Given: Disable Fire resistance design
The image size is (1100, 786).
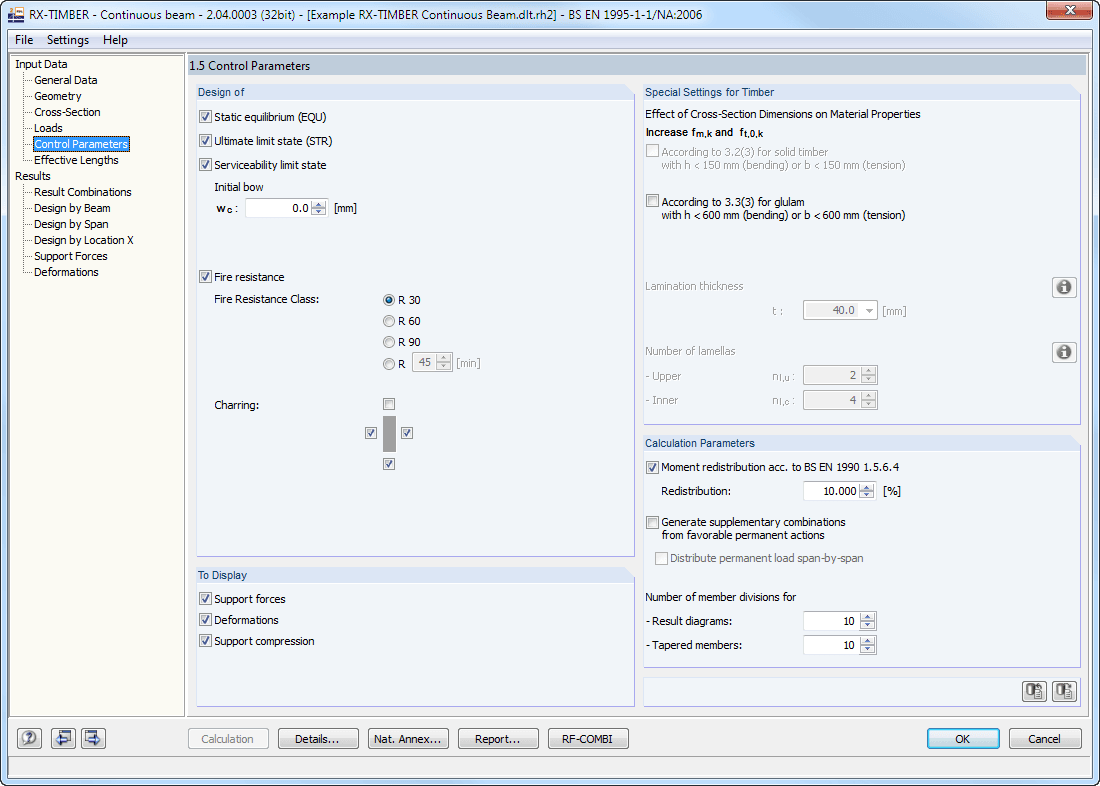Looking at the screenshot, I should click(x=206, y=276).
